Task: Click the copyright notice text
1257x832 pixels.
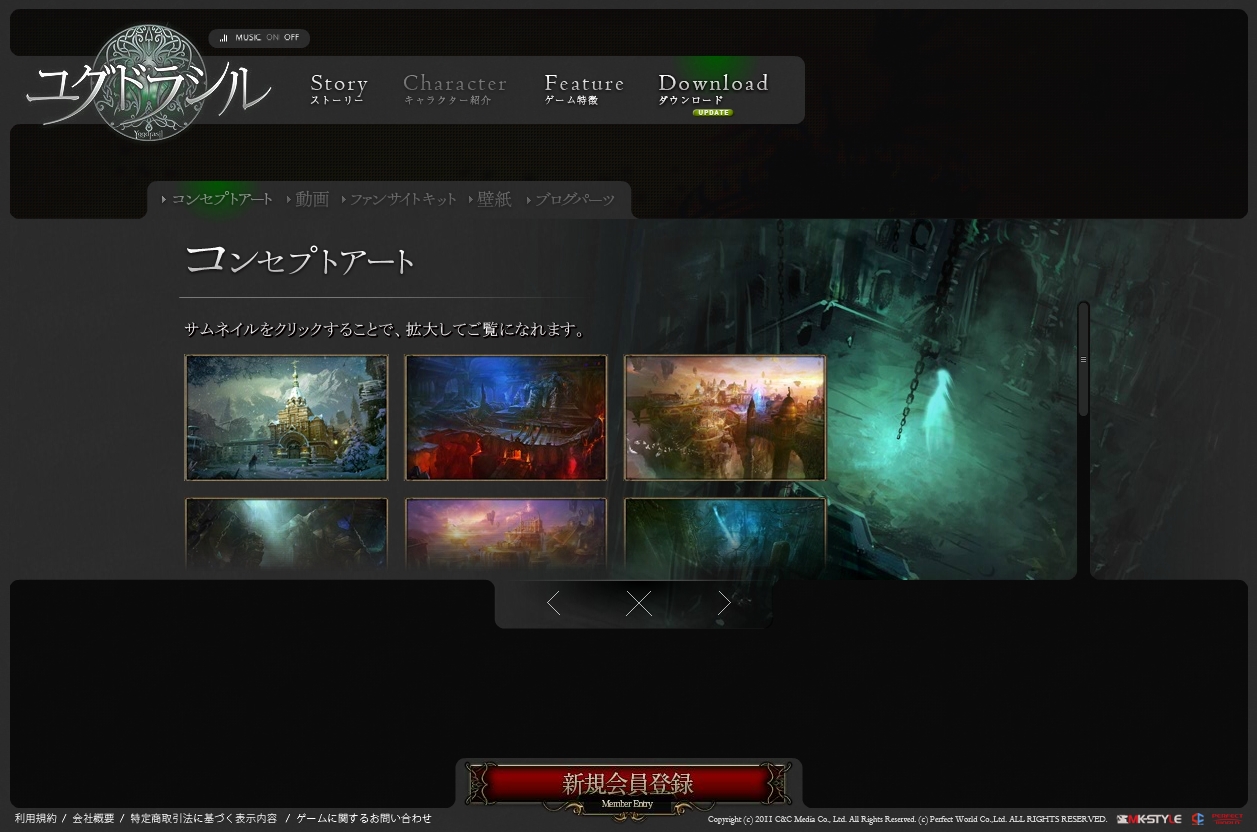Action: pyautogui.click(x=907, y=819)
